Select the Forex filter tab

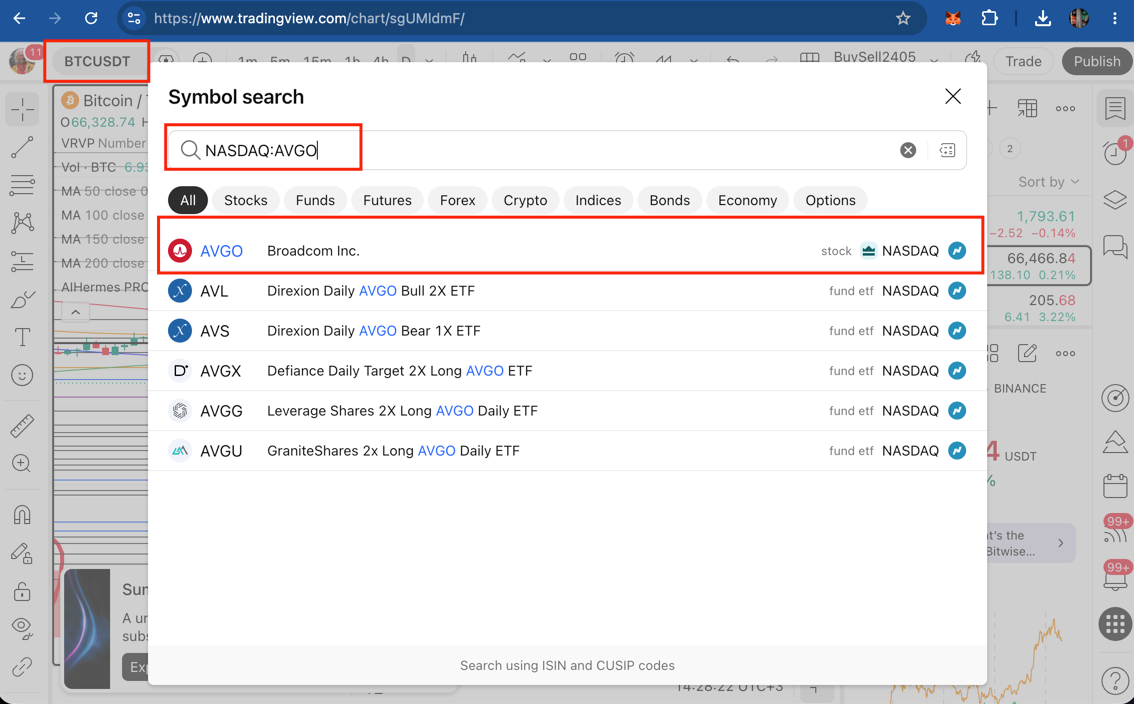point(457,200)
